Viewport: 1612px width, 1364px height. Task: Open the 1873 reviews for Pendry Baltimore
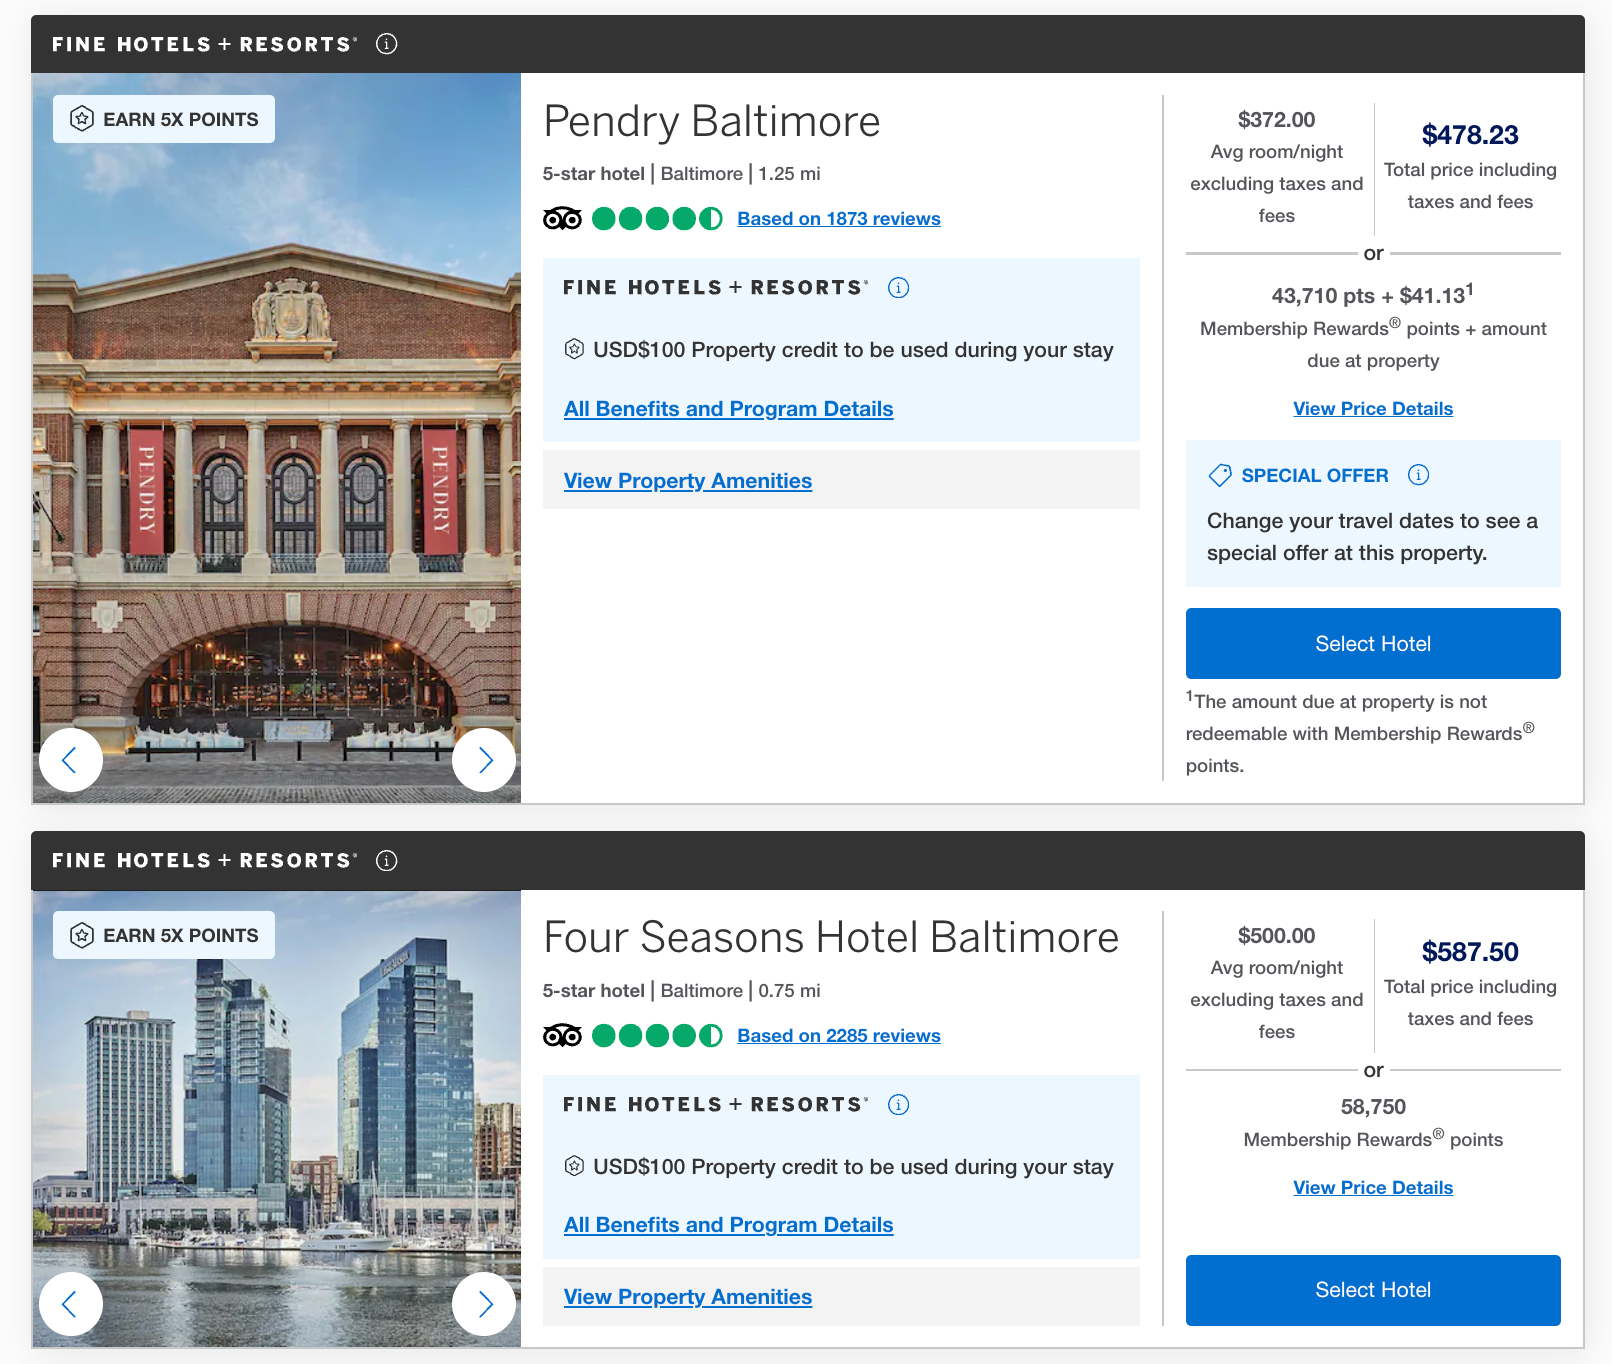[838, 218]
